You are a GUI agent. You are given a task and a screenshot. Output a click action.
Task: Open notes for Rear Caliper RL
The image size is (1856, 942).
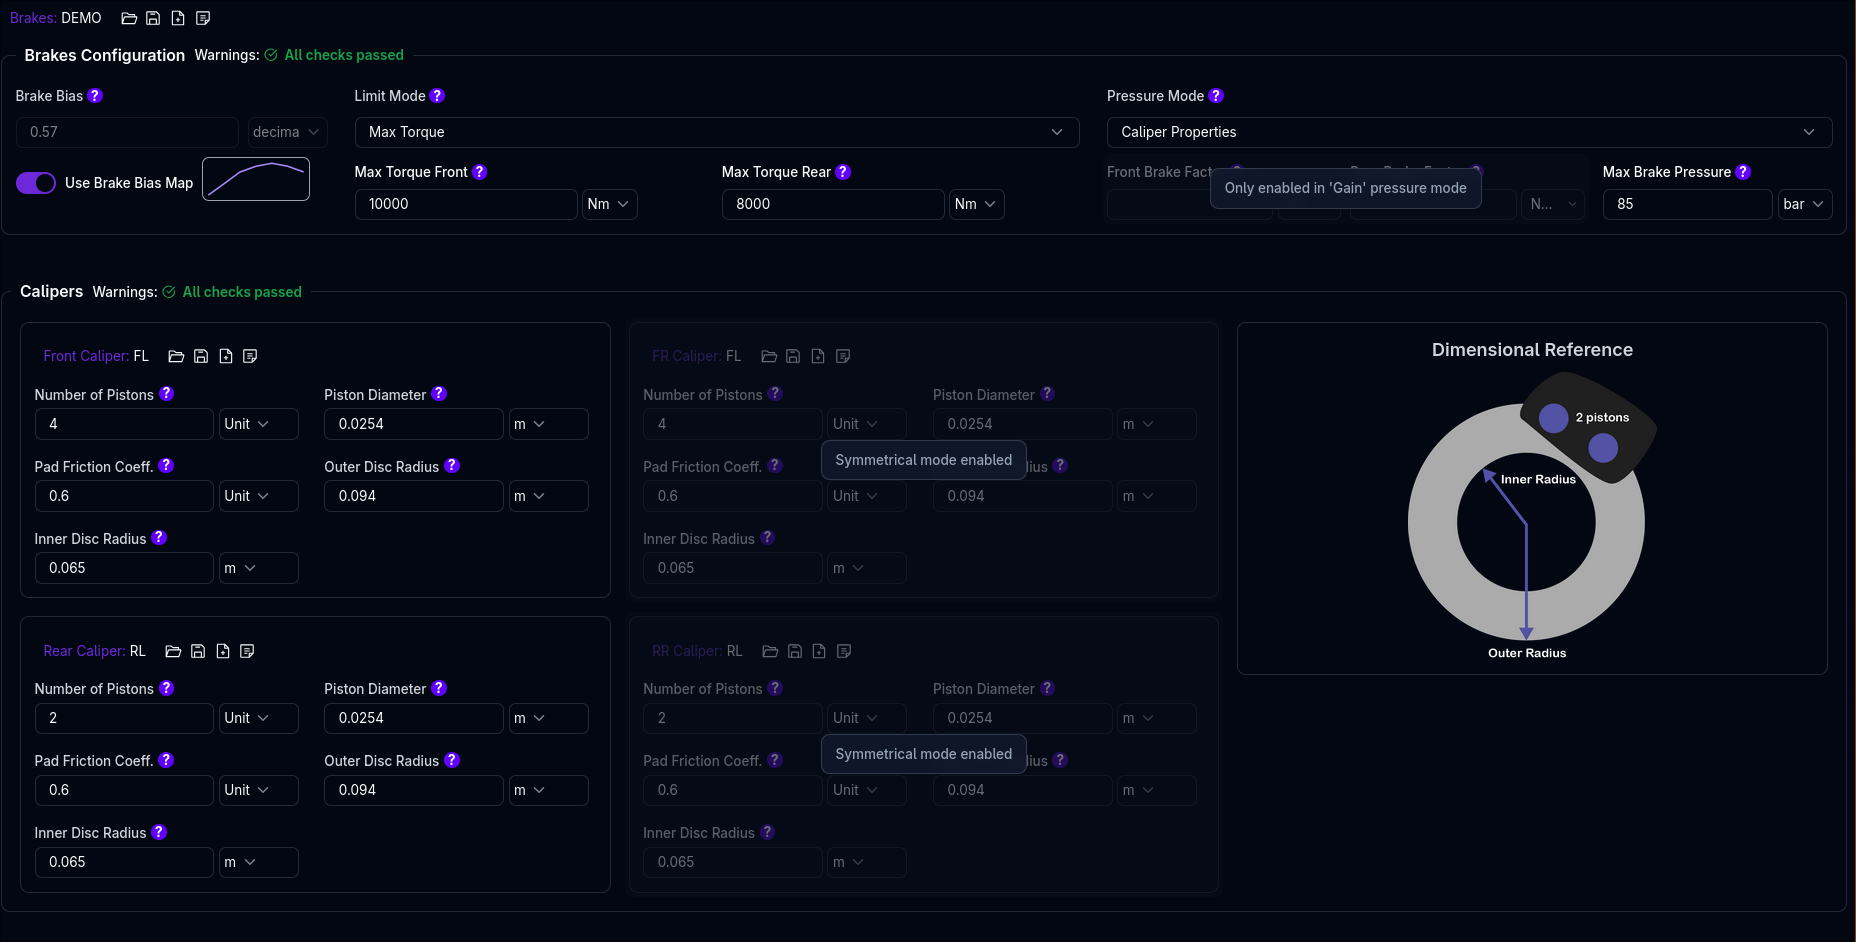point(247,651)
